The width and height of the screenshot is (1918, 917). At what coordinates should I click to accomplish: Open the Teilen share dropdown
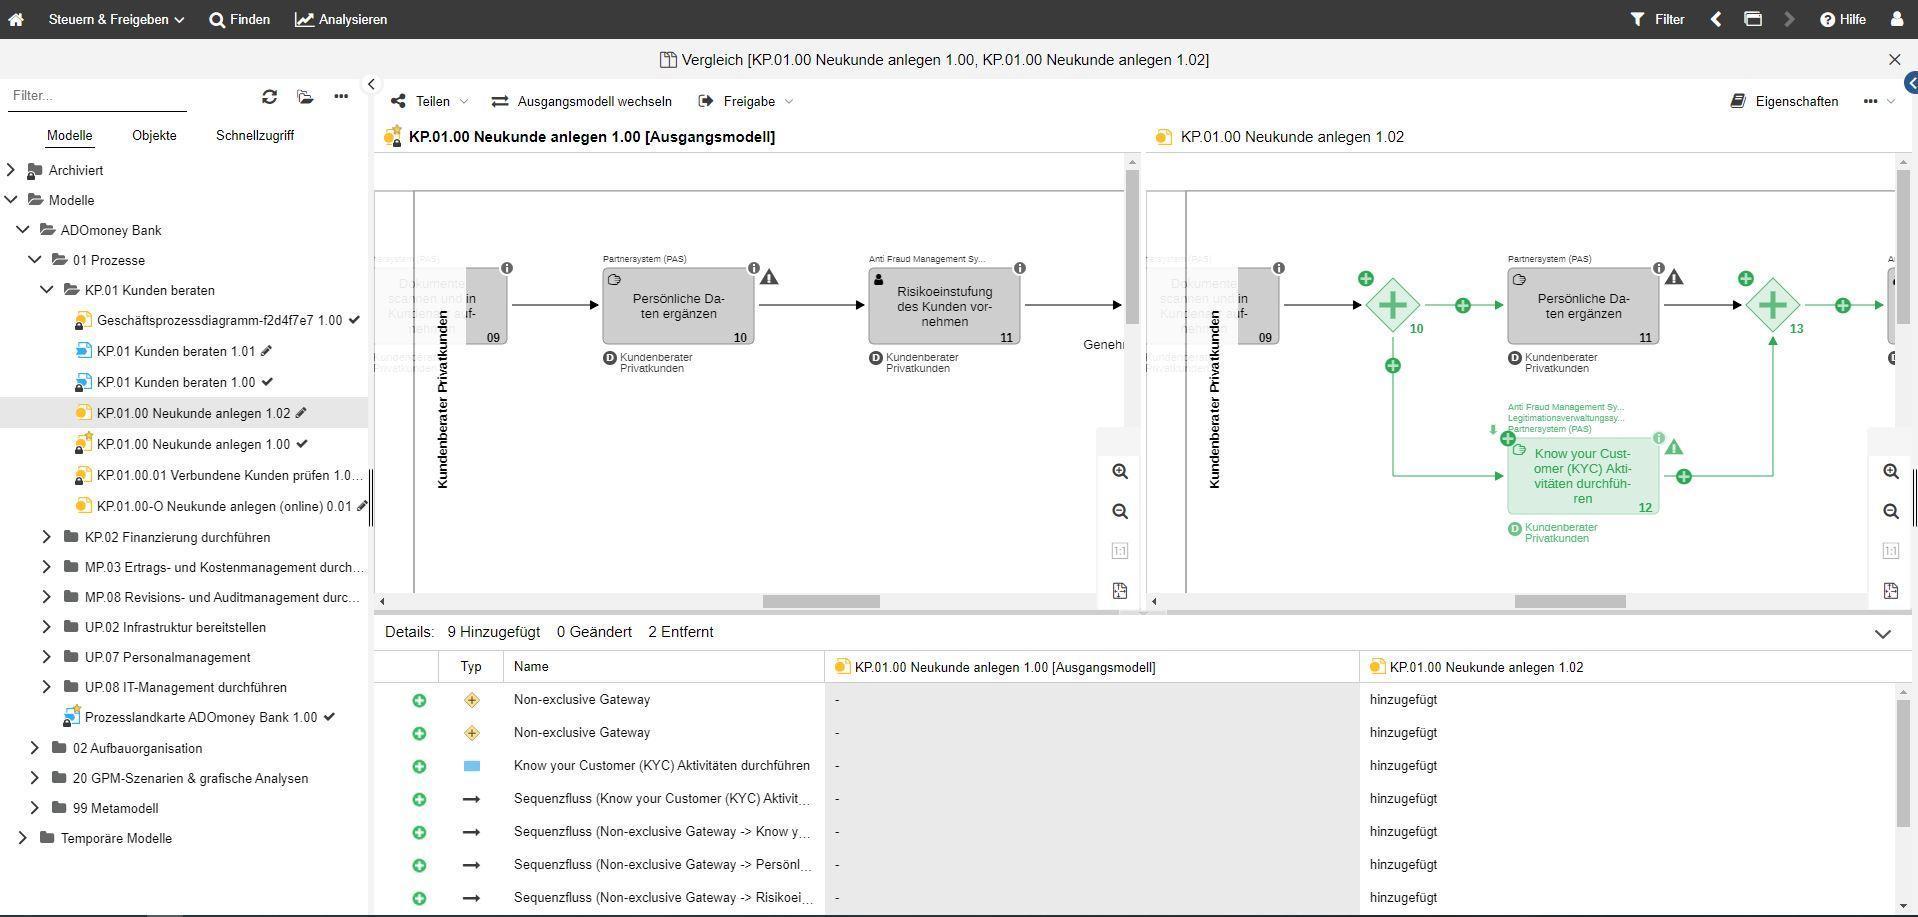click(x=430, y=101)
